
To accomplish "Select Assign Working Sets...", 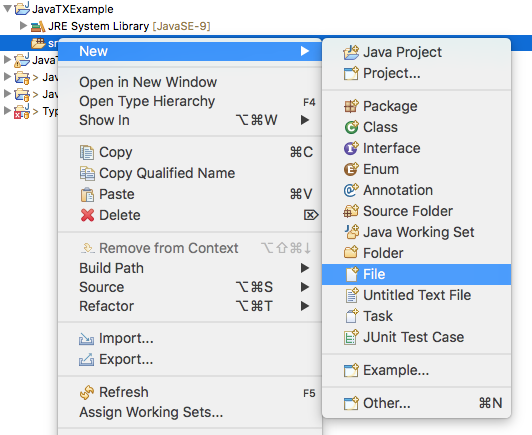I will pos(190,412).
